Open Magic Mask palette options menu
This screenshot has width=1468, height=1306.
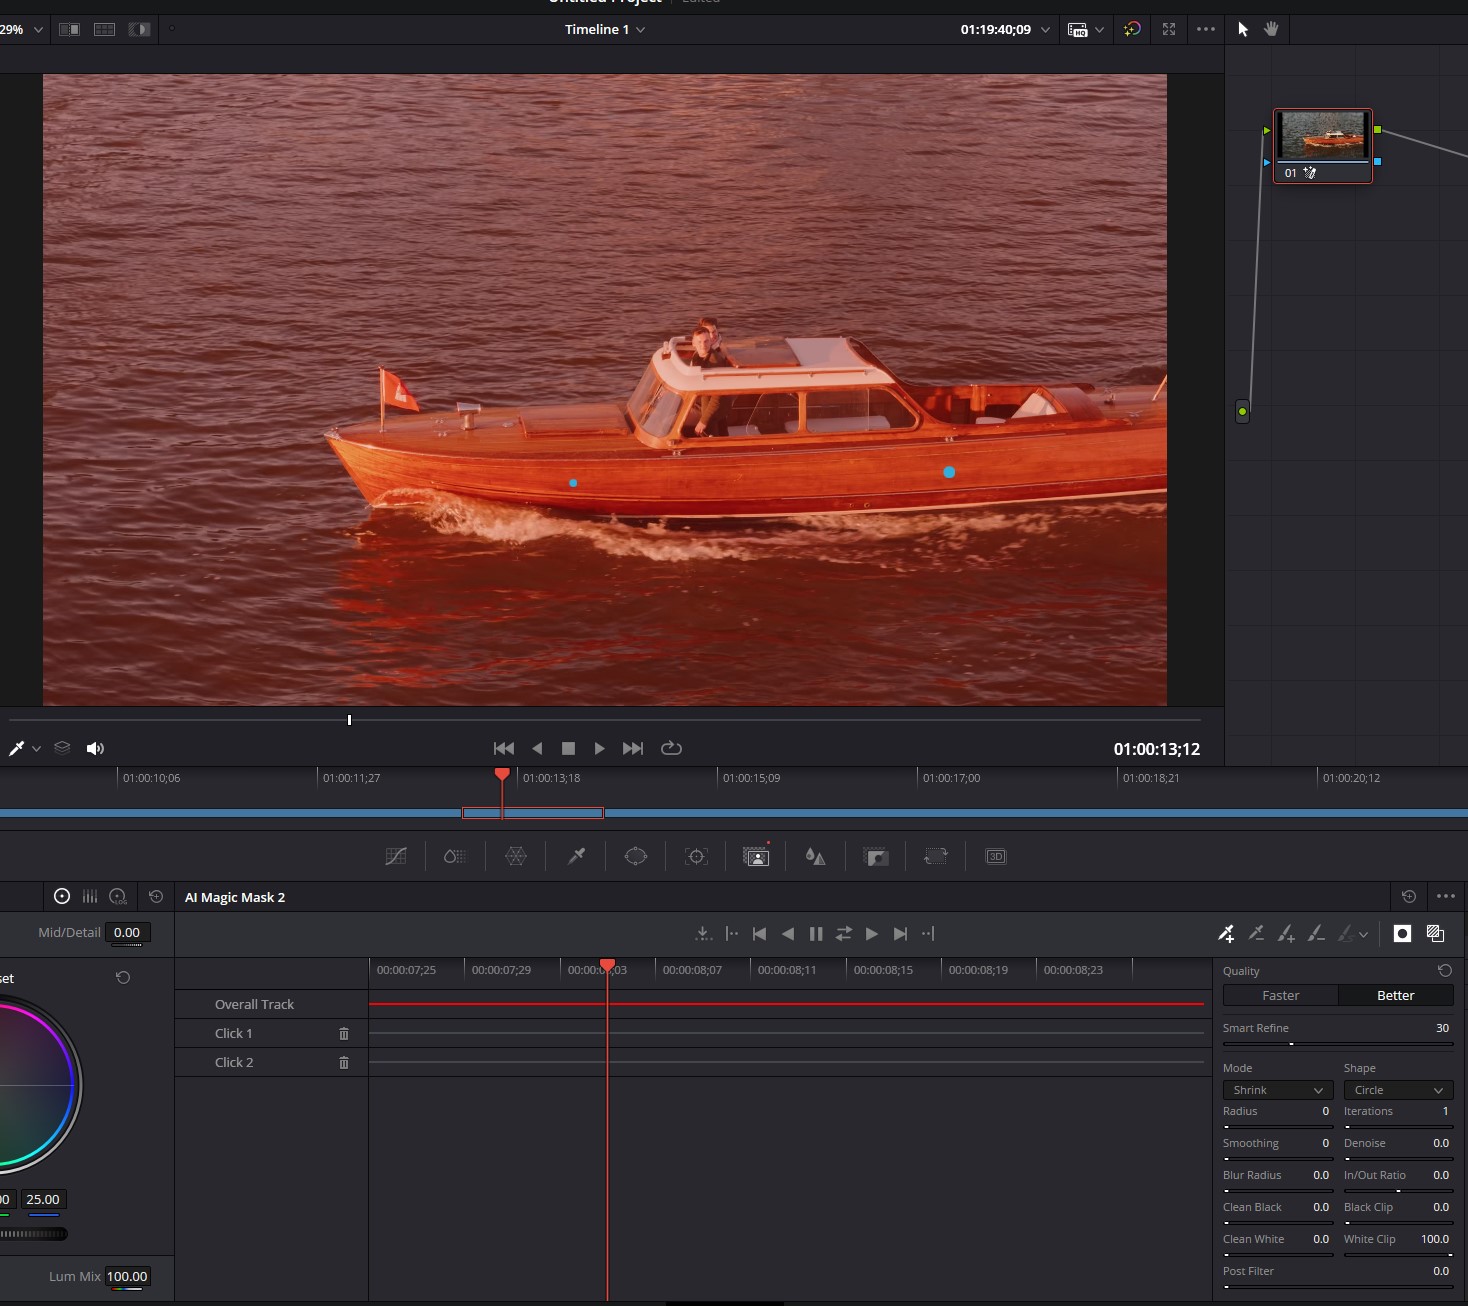pos(1446,896)
